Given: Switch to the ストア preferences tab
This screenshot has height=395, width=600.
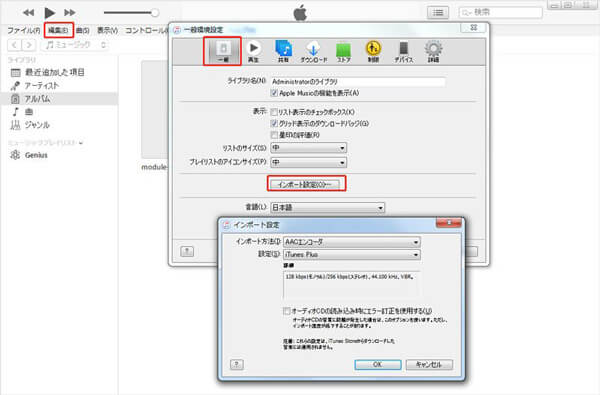Looking at the screenshot, I should point(343,51).
